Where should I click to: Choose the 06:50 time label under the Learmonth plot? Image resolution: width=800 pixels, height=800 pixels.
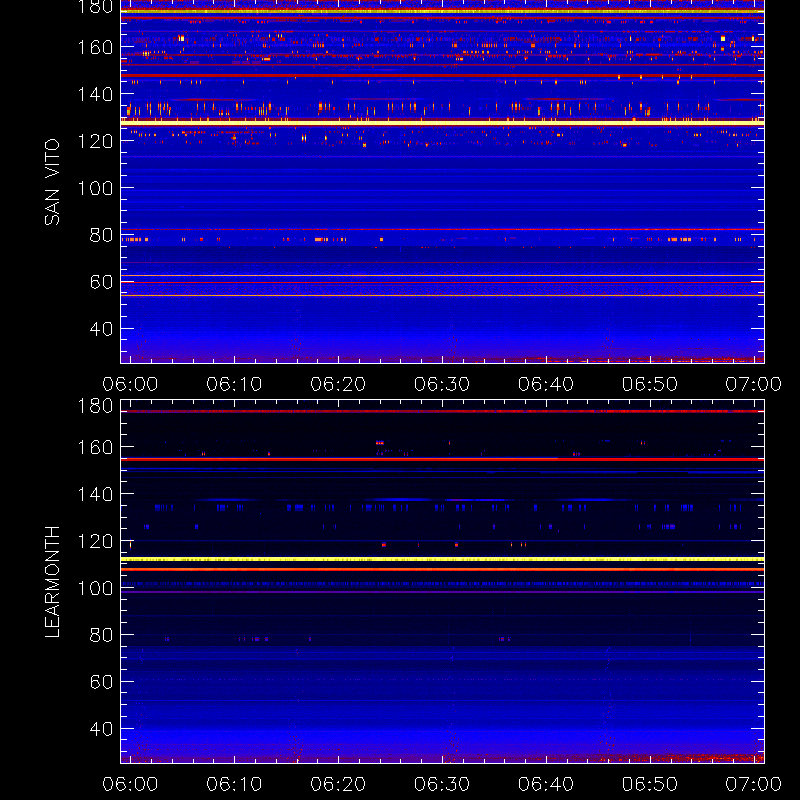click(x=649, y=784)
